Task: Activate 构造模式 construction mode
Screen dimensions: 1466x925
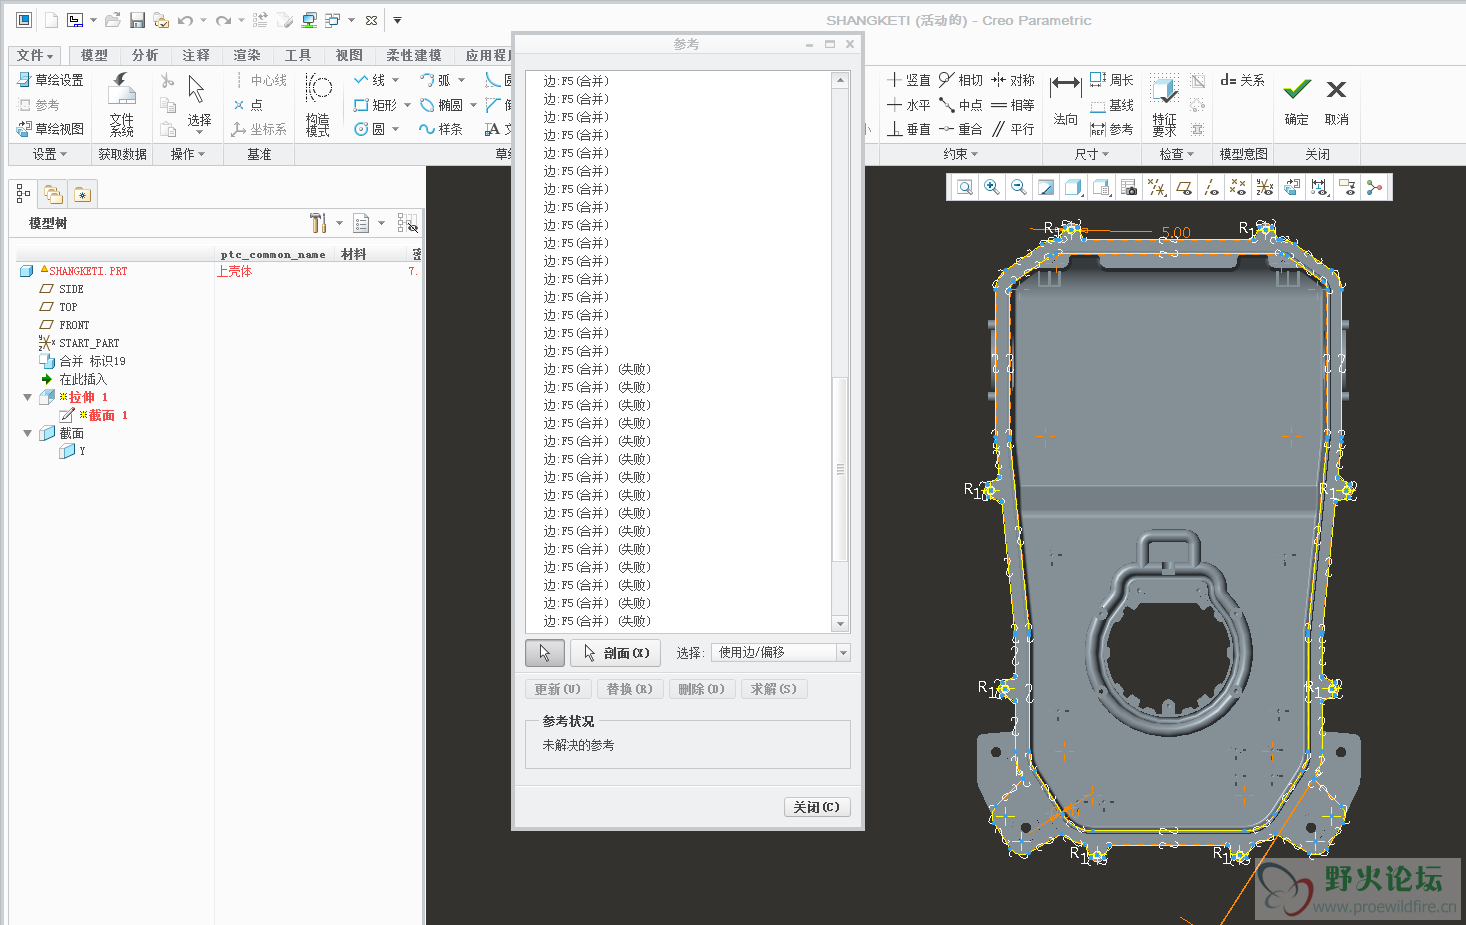Action: click(318, 104)
